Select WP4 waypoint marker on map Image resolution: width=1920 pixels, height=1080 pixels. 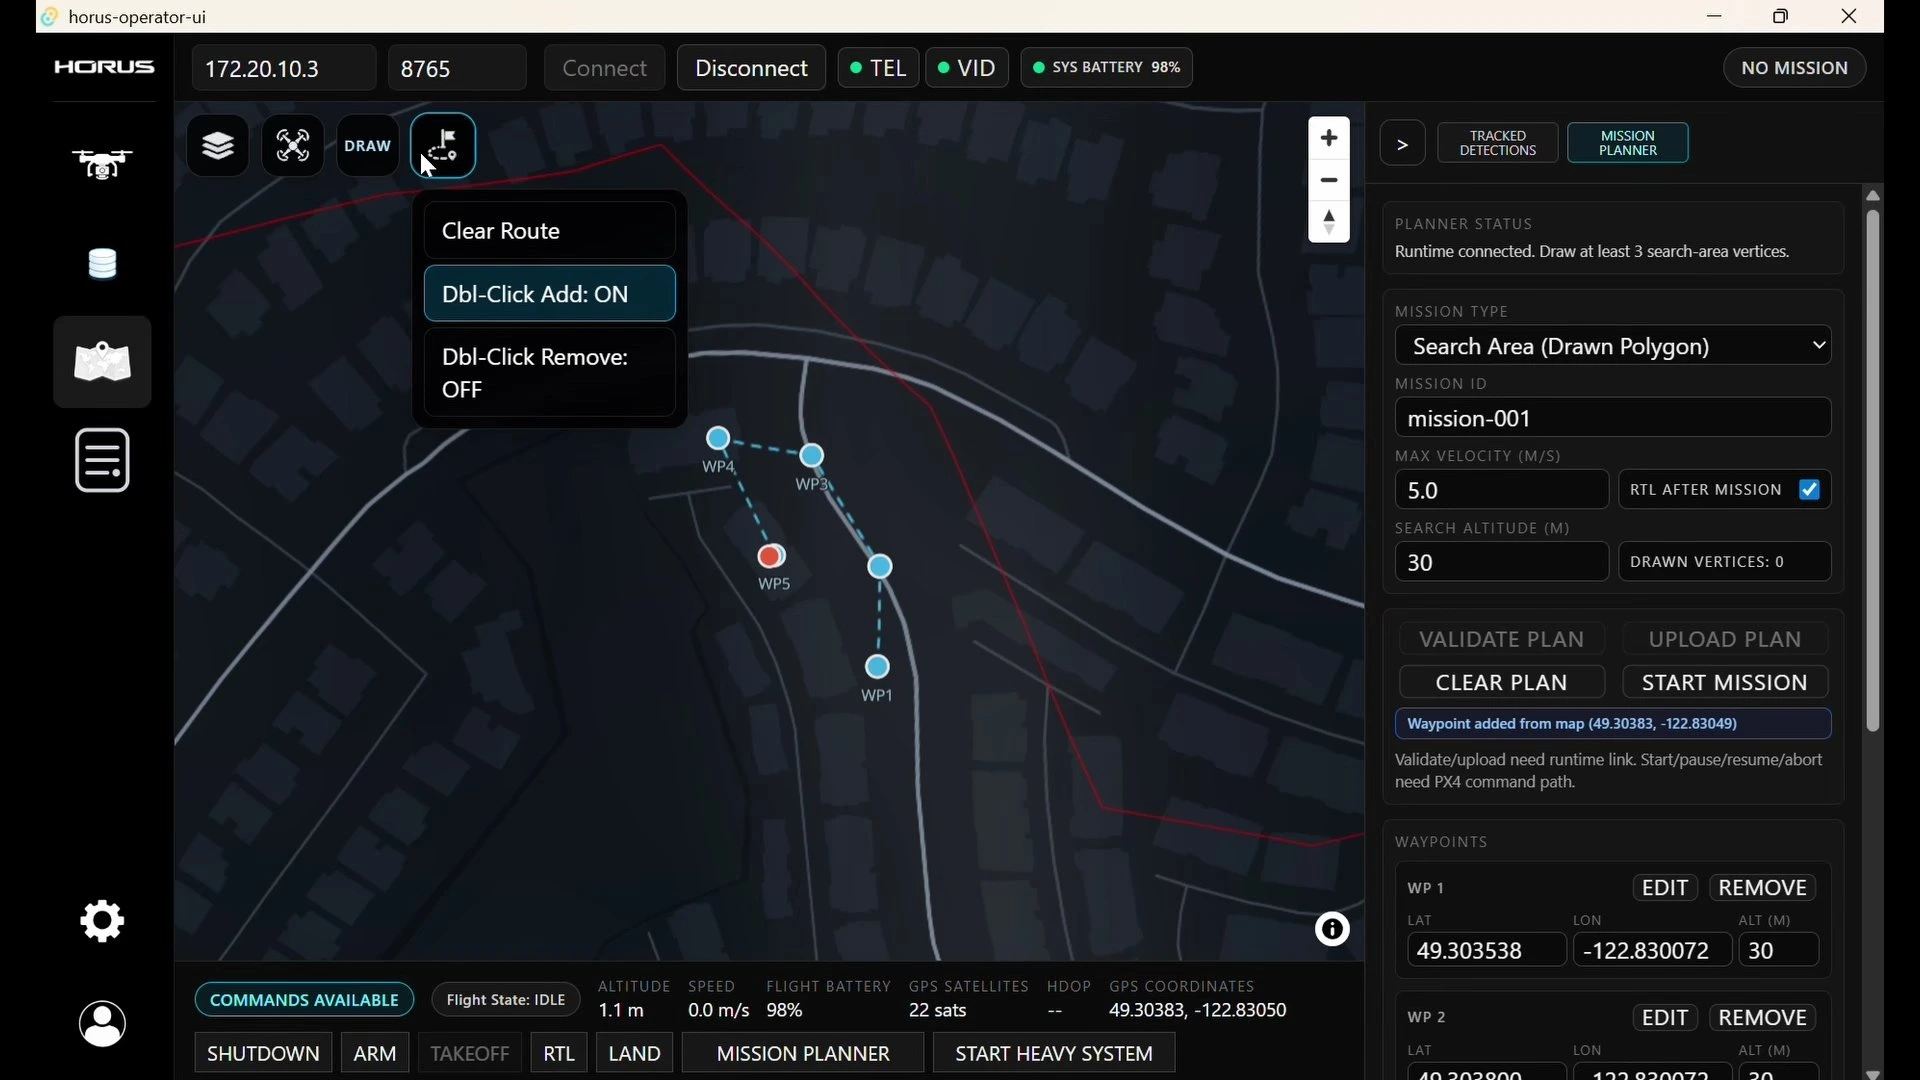[718, 438]
